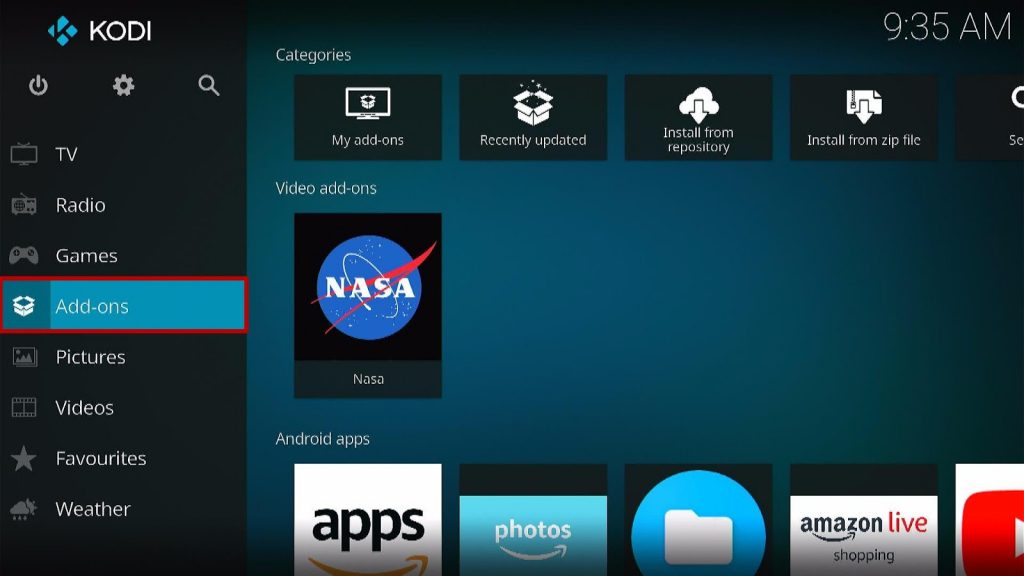The height and width of the screenshot is (576, 1024).
Task: Click the star Favourites icon
Action: click(24, 458)
